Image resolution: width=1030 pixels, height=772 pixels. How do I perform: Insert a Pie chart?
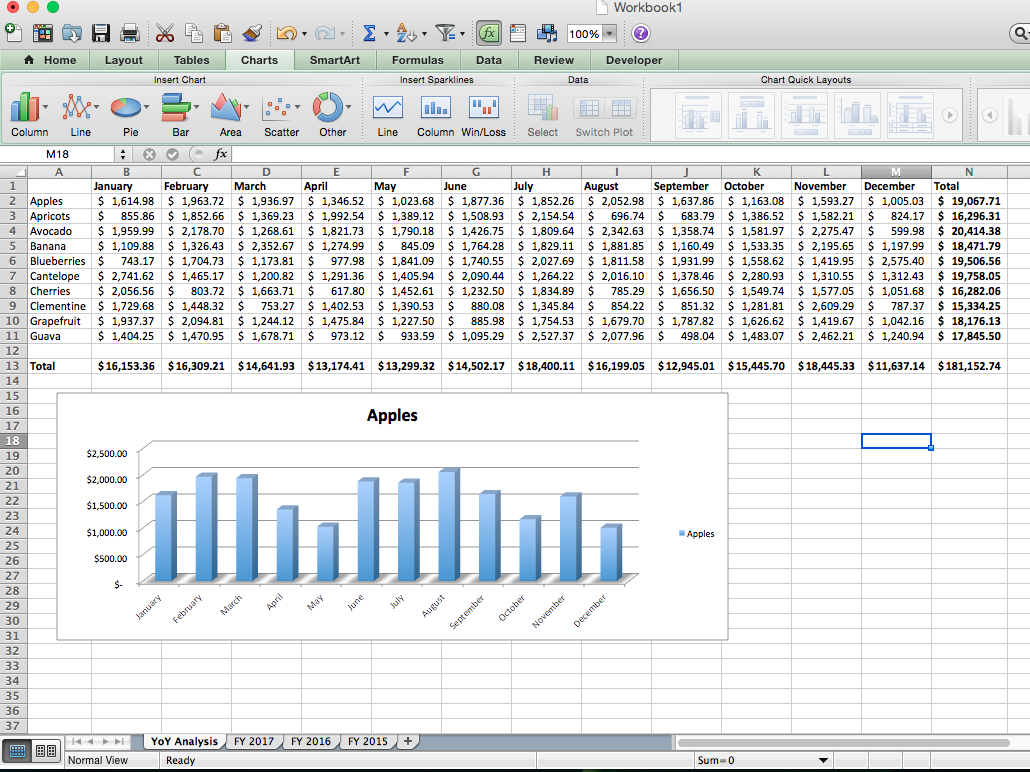pos(126,108)
